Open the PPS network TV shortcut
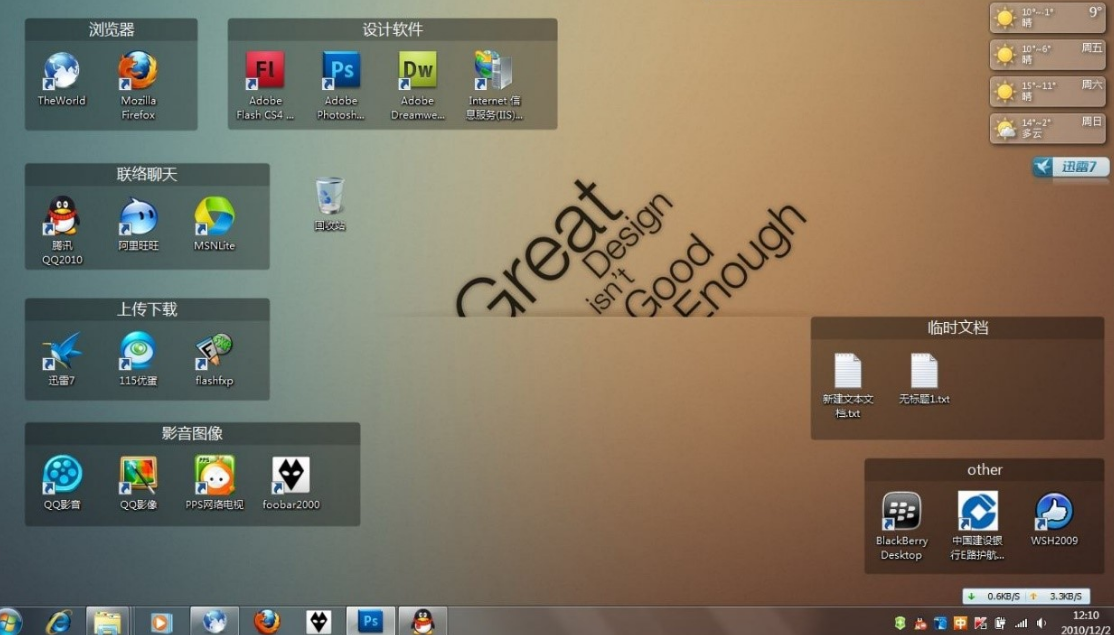1114x635 pixels. click(x=214, y=476)
